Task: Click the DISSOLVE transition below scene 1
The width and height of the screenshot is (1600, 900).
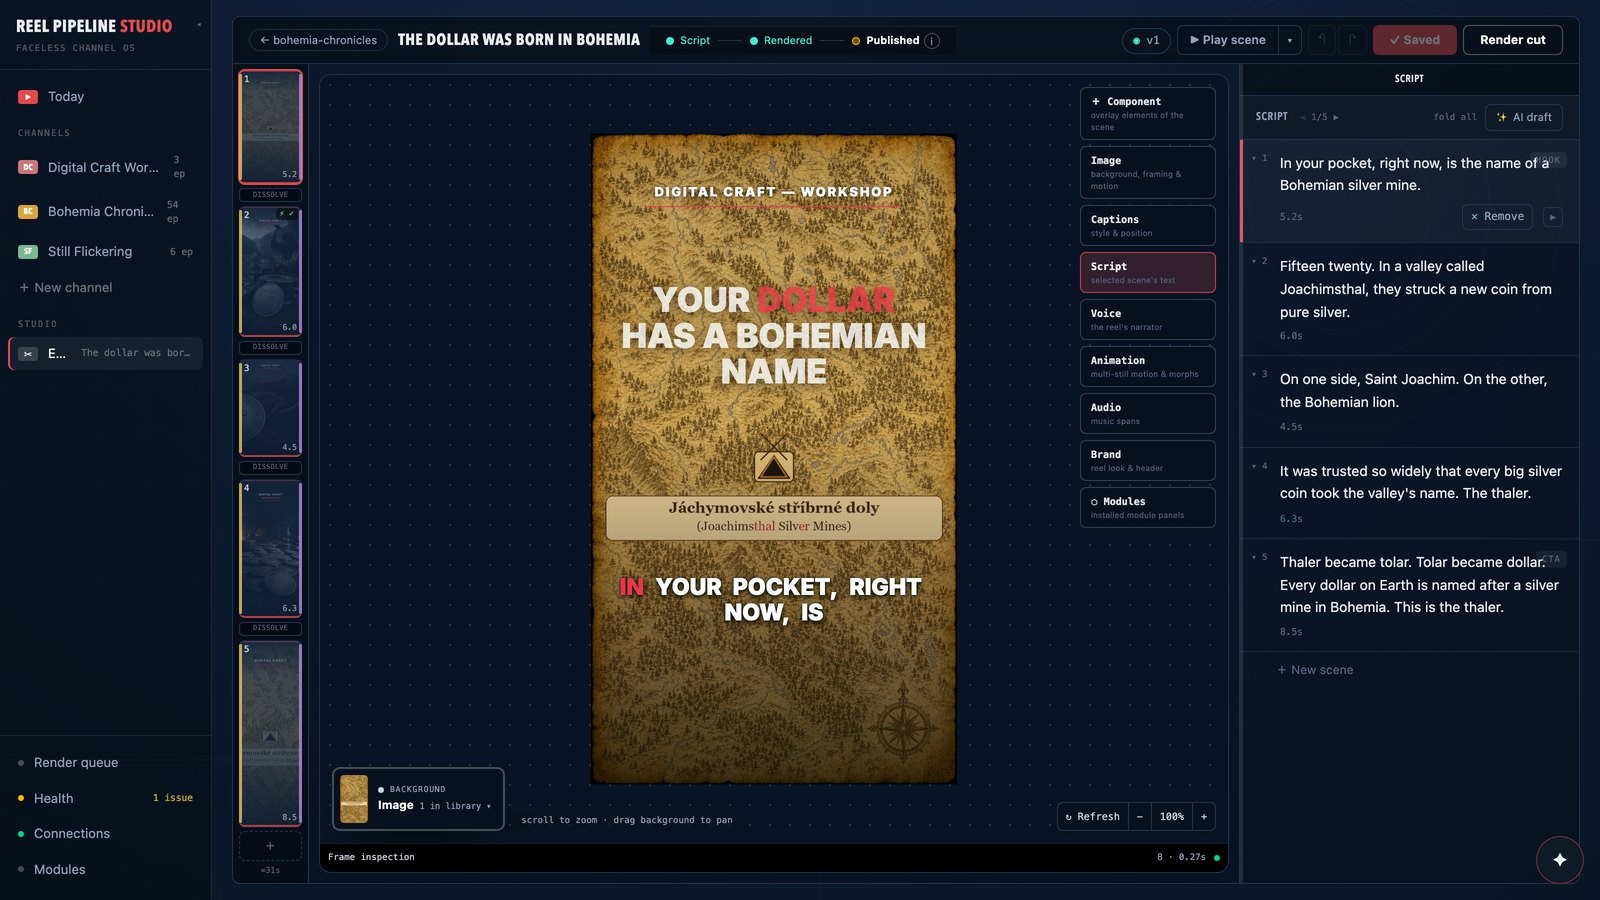Action: [270, 195]
